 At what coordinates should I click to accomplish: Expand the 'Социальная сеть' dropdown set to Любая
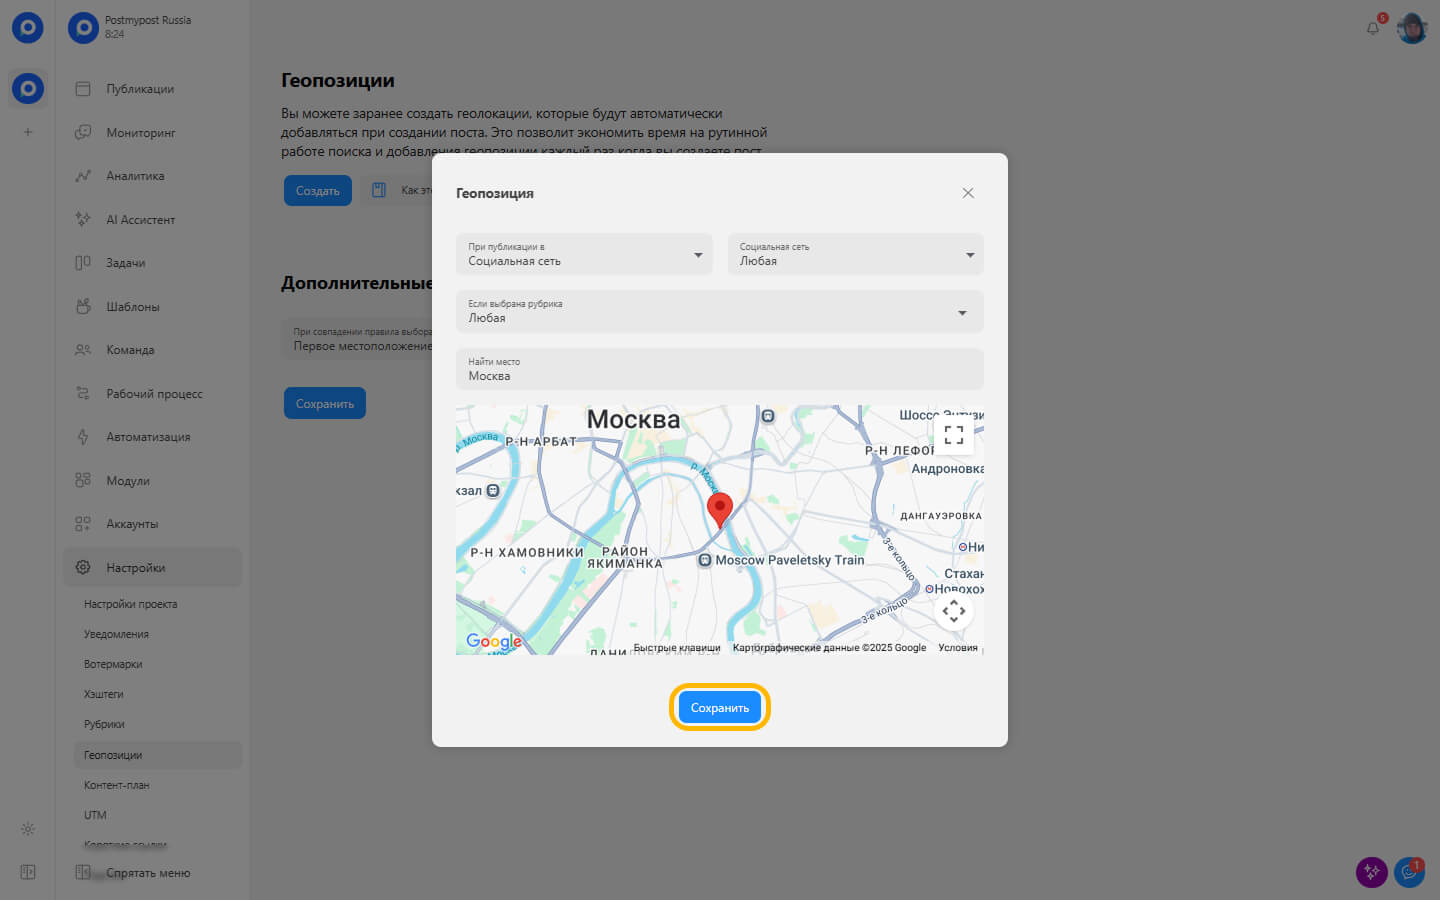point(855,254)
